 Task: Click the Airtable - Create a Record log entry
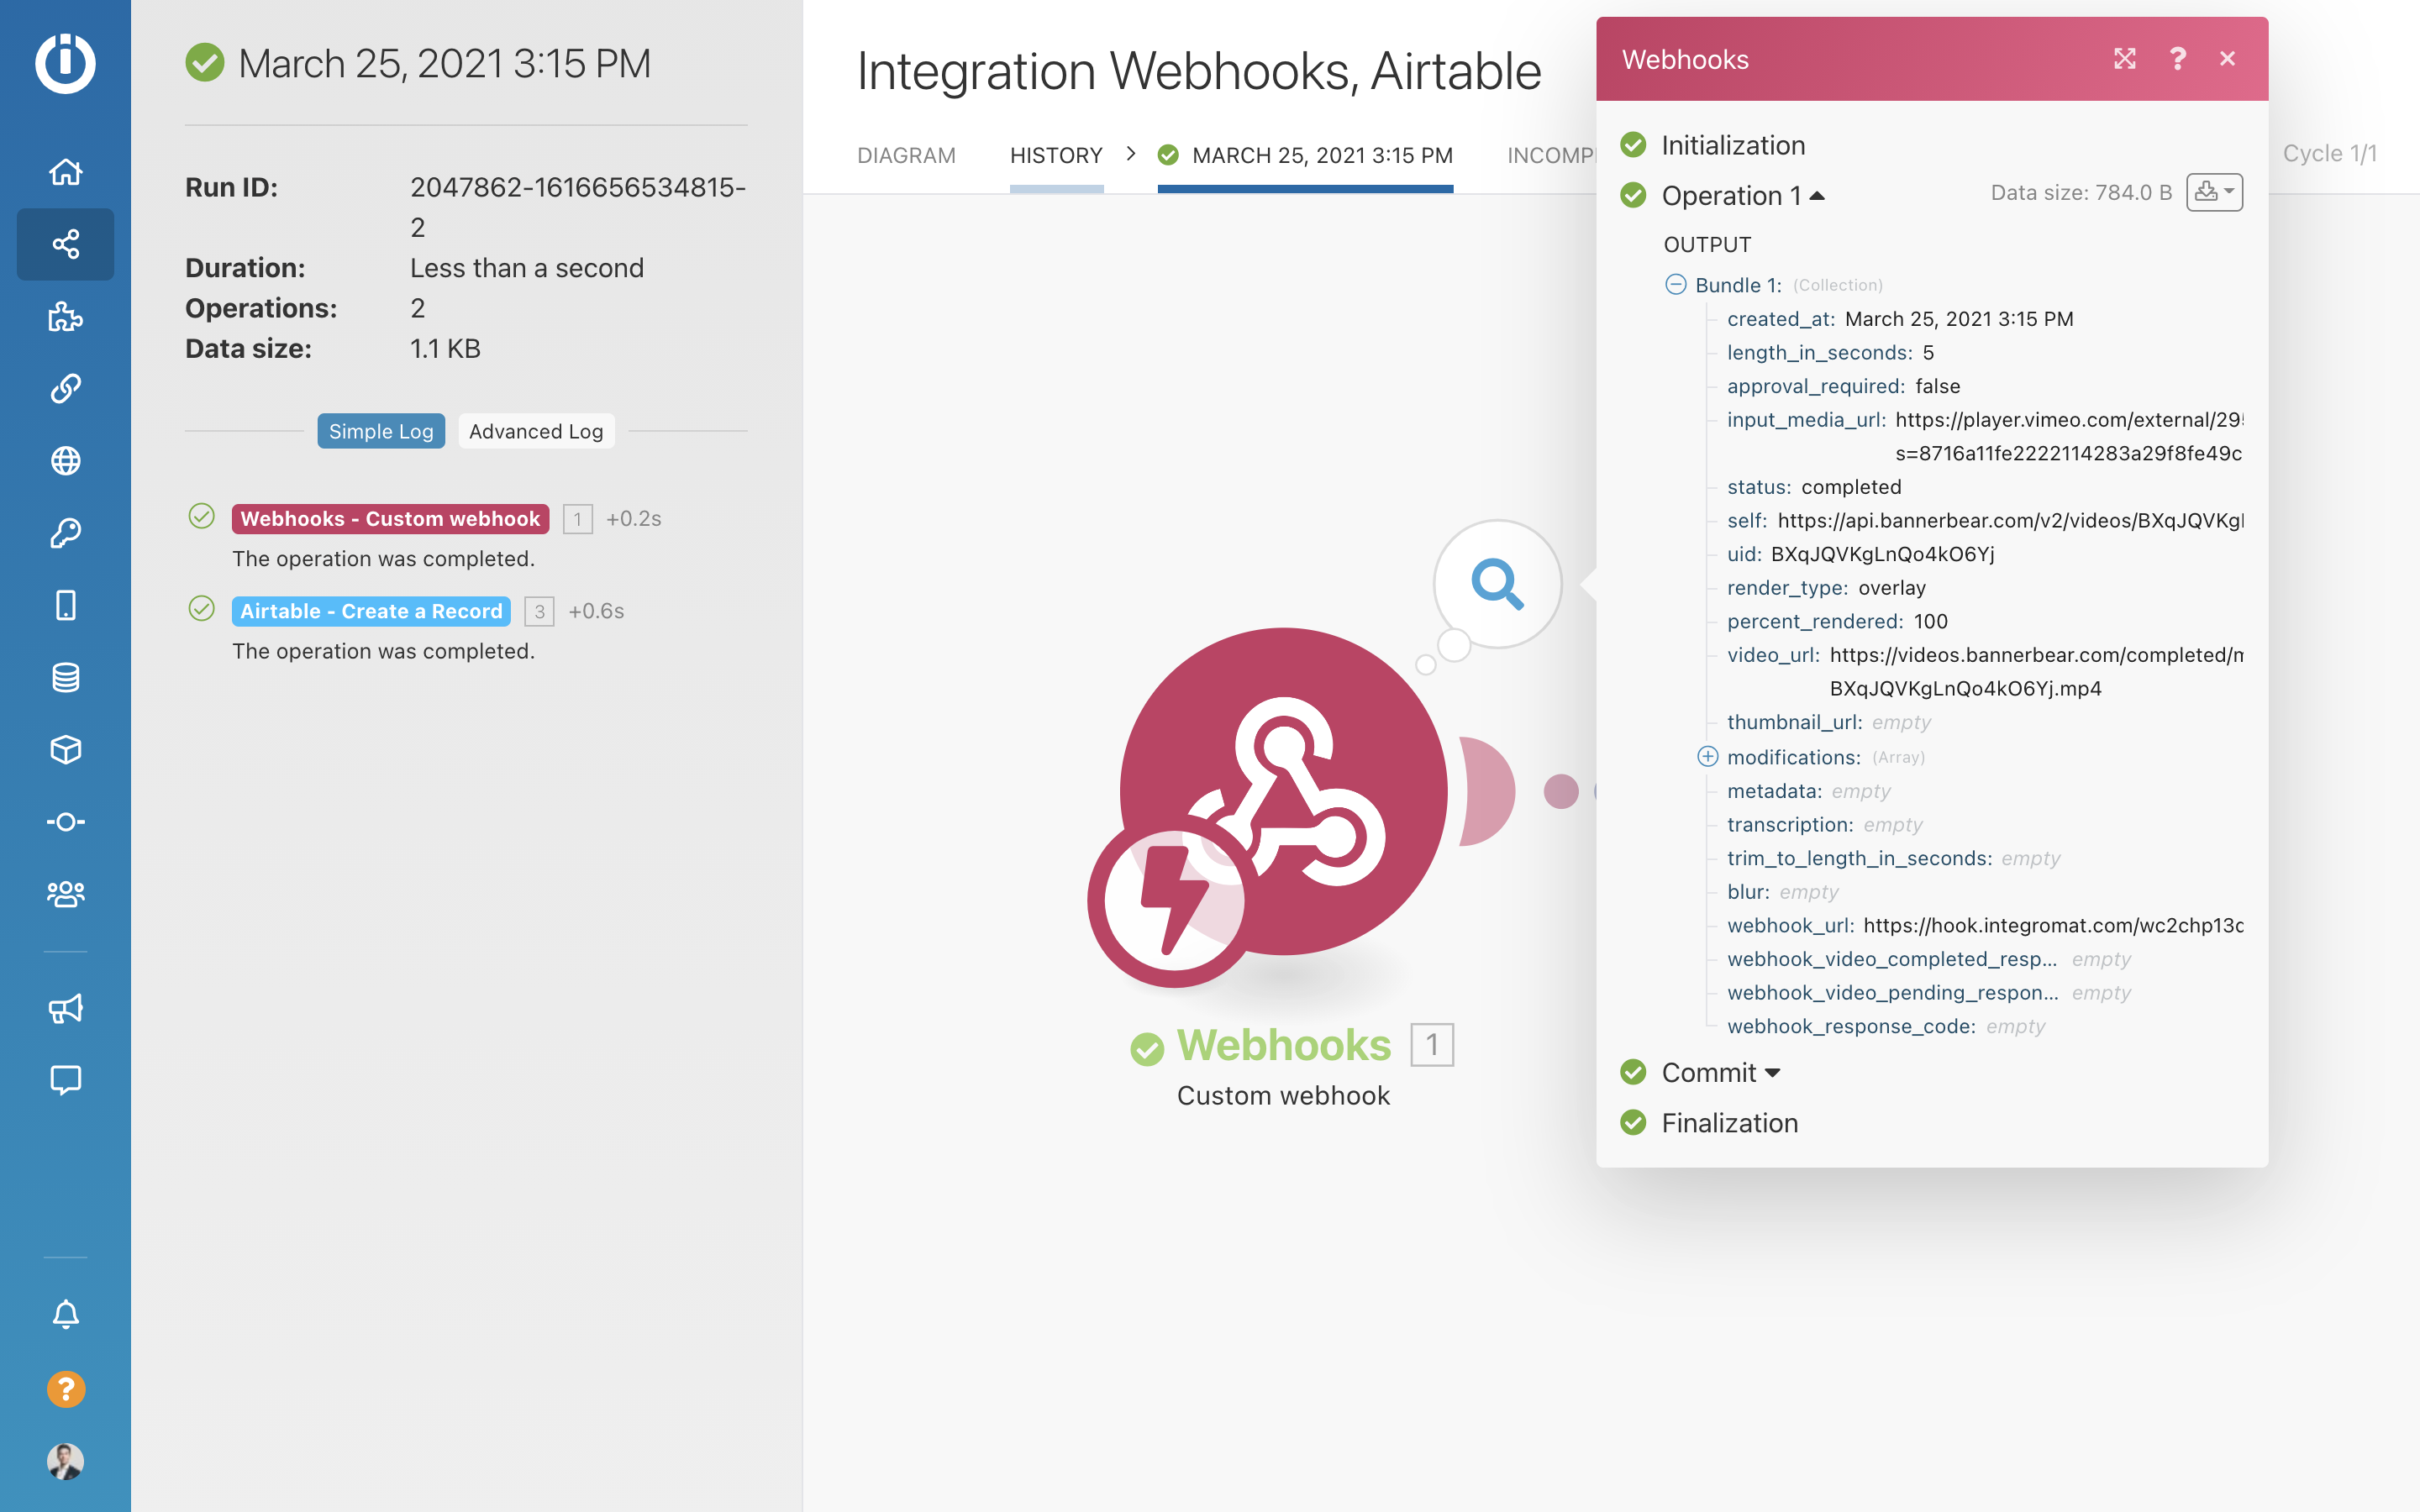click(x=371, y=611)
